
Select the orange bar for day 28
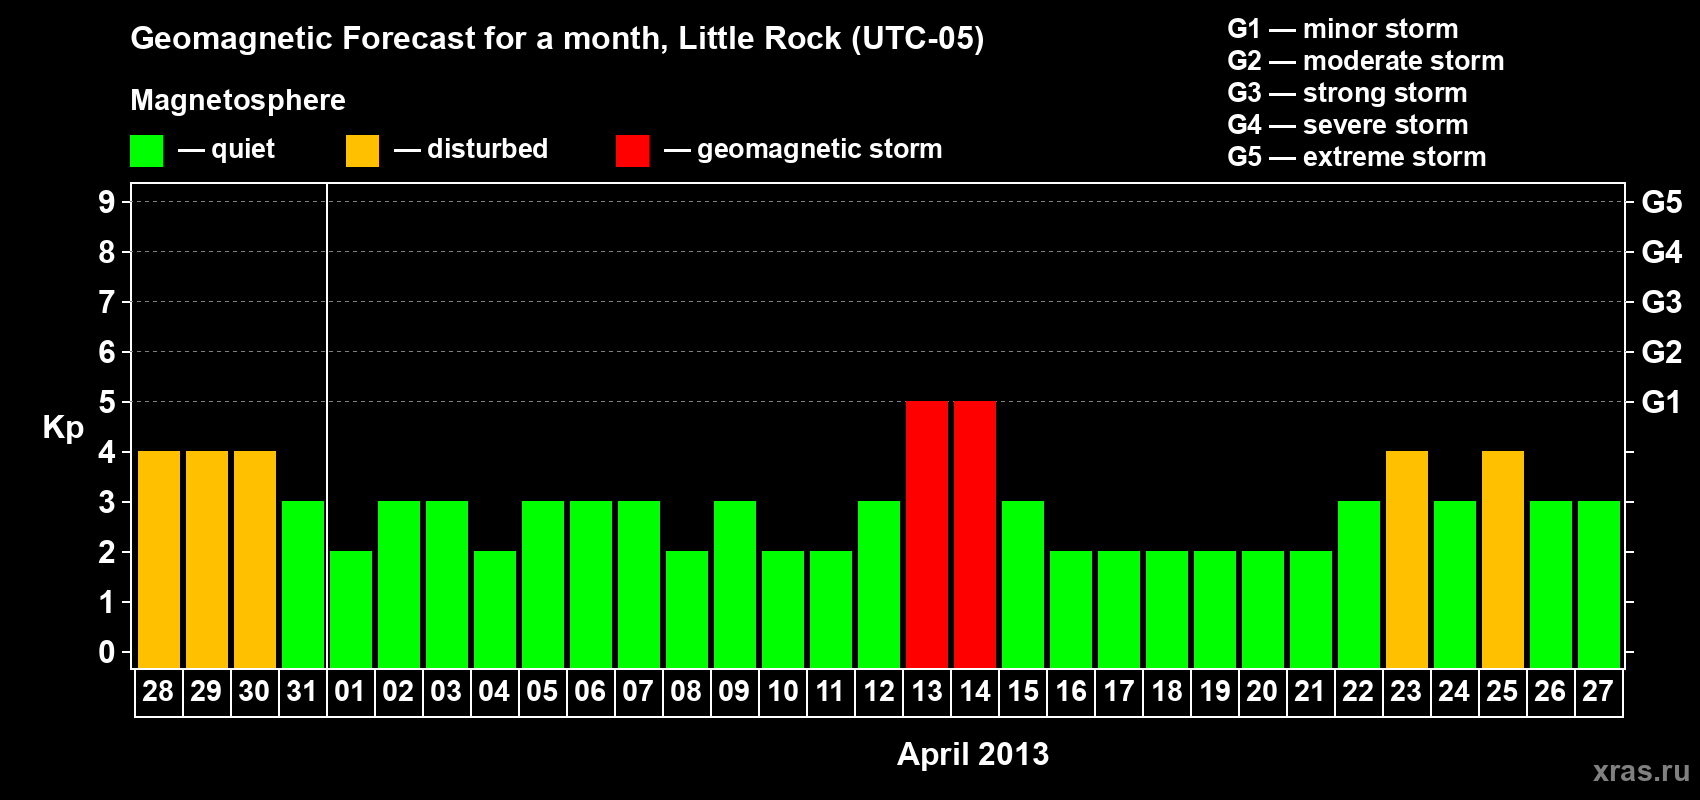(x=159, y=559)
